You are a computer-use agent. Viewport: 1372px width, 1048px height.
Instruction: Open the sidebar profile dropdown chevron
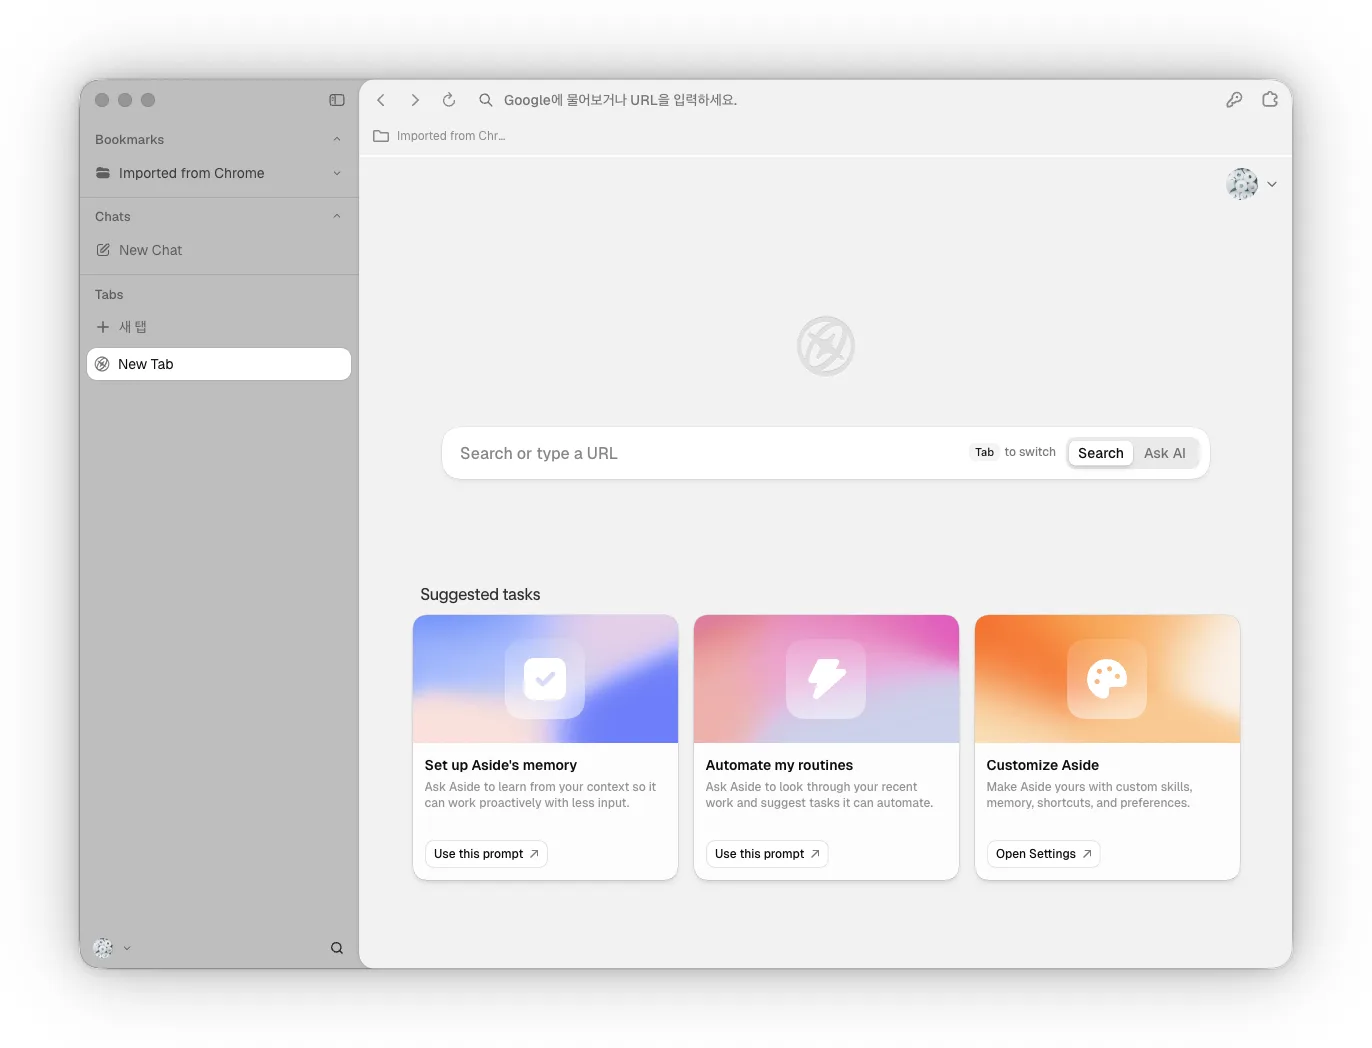[127, 948]
